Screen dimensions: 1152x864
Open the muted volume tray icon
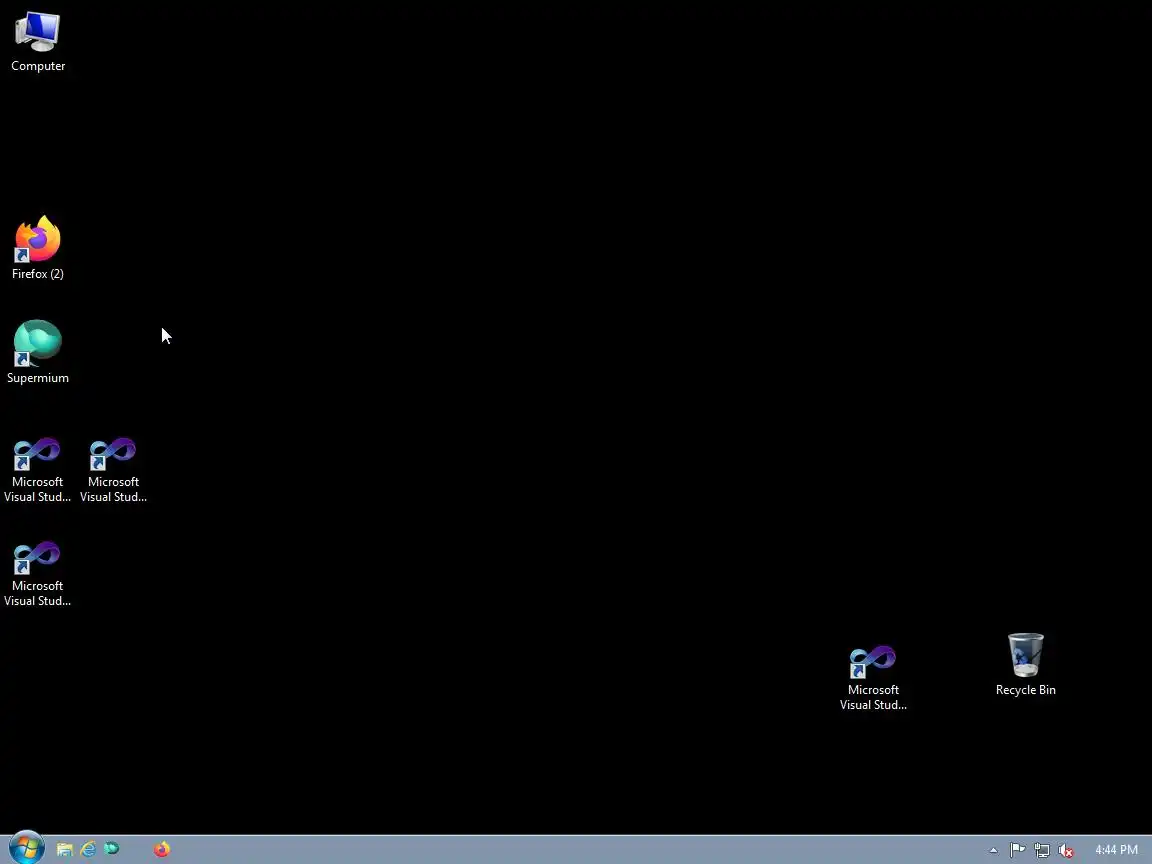[1066, 850]
